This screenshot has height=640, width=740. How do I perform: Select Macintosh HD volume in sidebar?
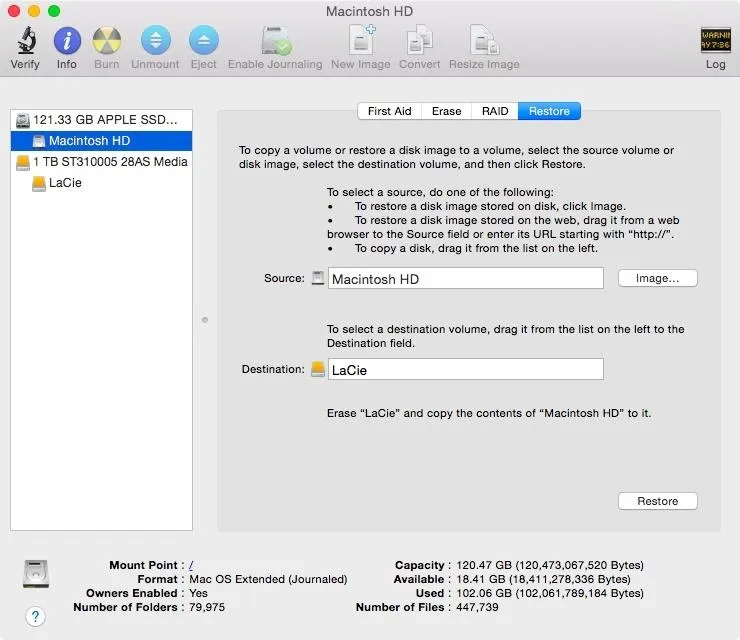[x=101, y=141]
